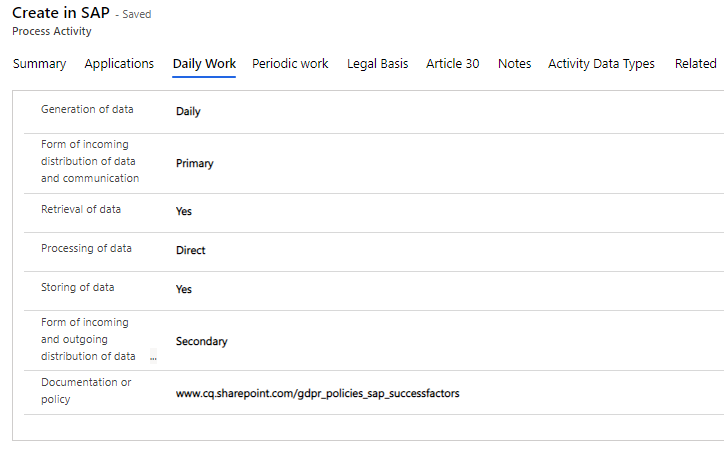
Task: Open the Applications tab
Action: [119, 64]
